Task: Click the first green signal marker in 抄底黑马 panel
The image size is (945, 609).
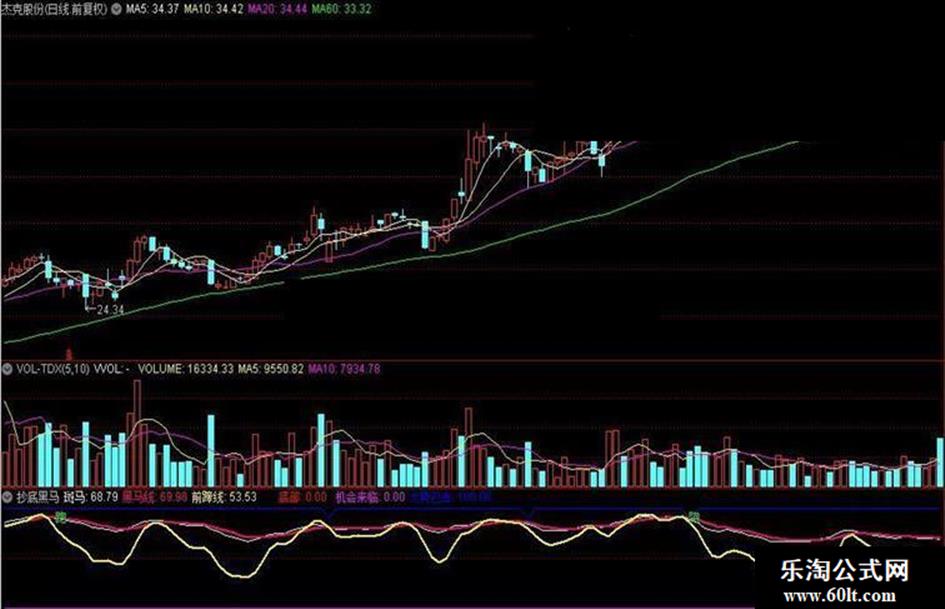Action: (x=61, y=517)
